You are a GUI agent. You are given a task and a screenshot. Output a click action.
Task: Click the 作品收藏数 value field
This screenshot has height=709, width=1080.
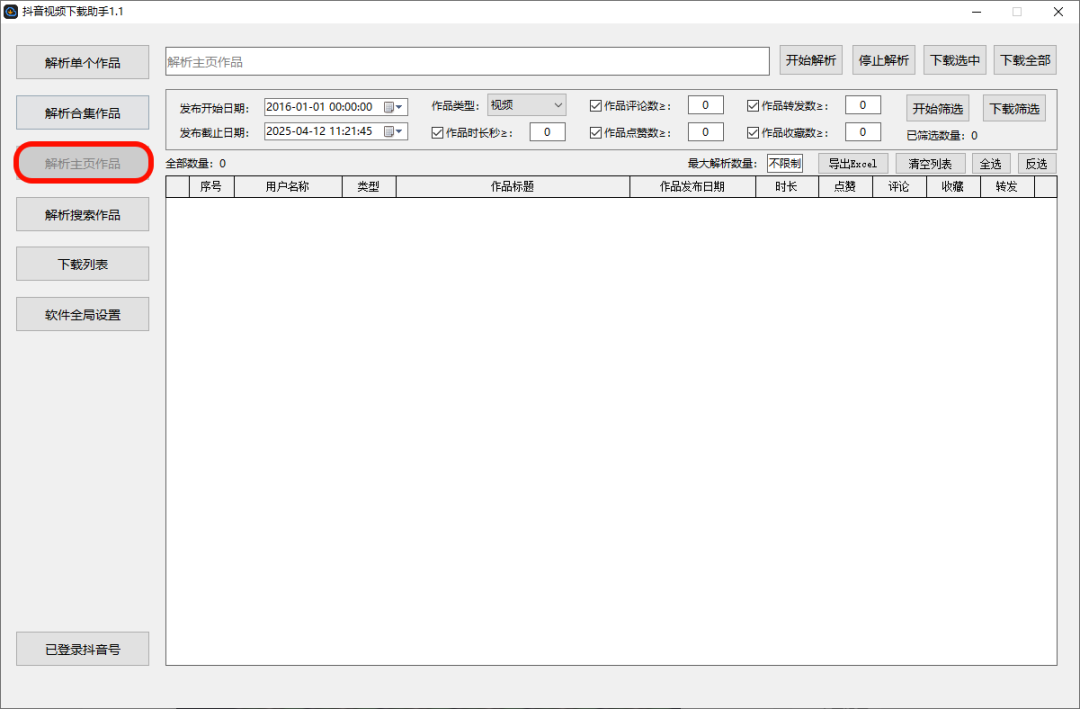click(862, 132)
